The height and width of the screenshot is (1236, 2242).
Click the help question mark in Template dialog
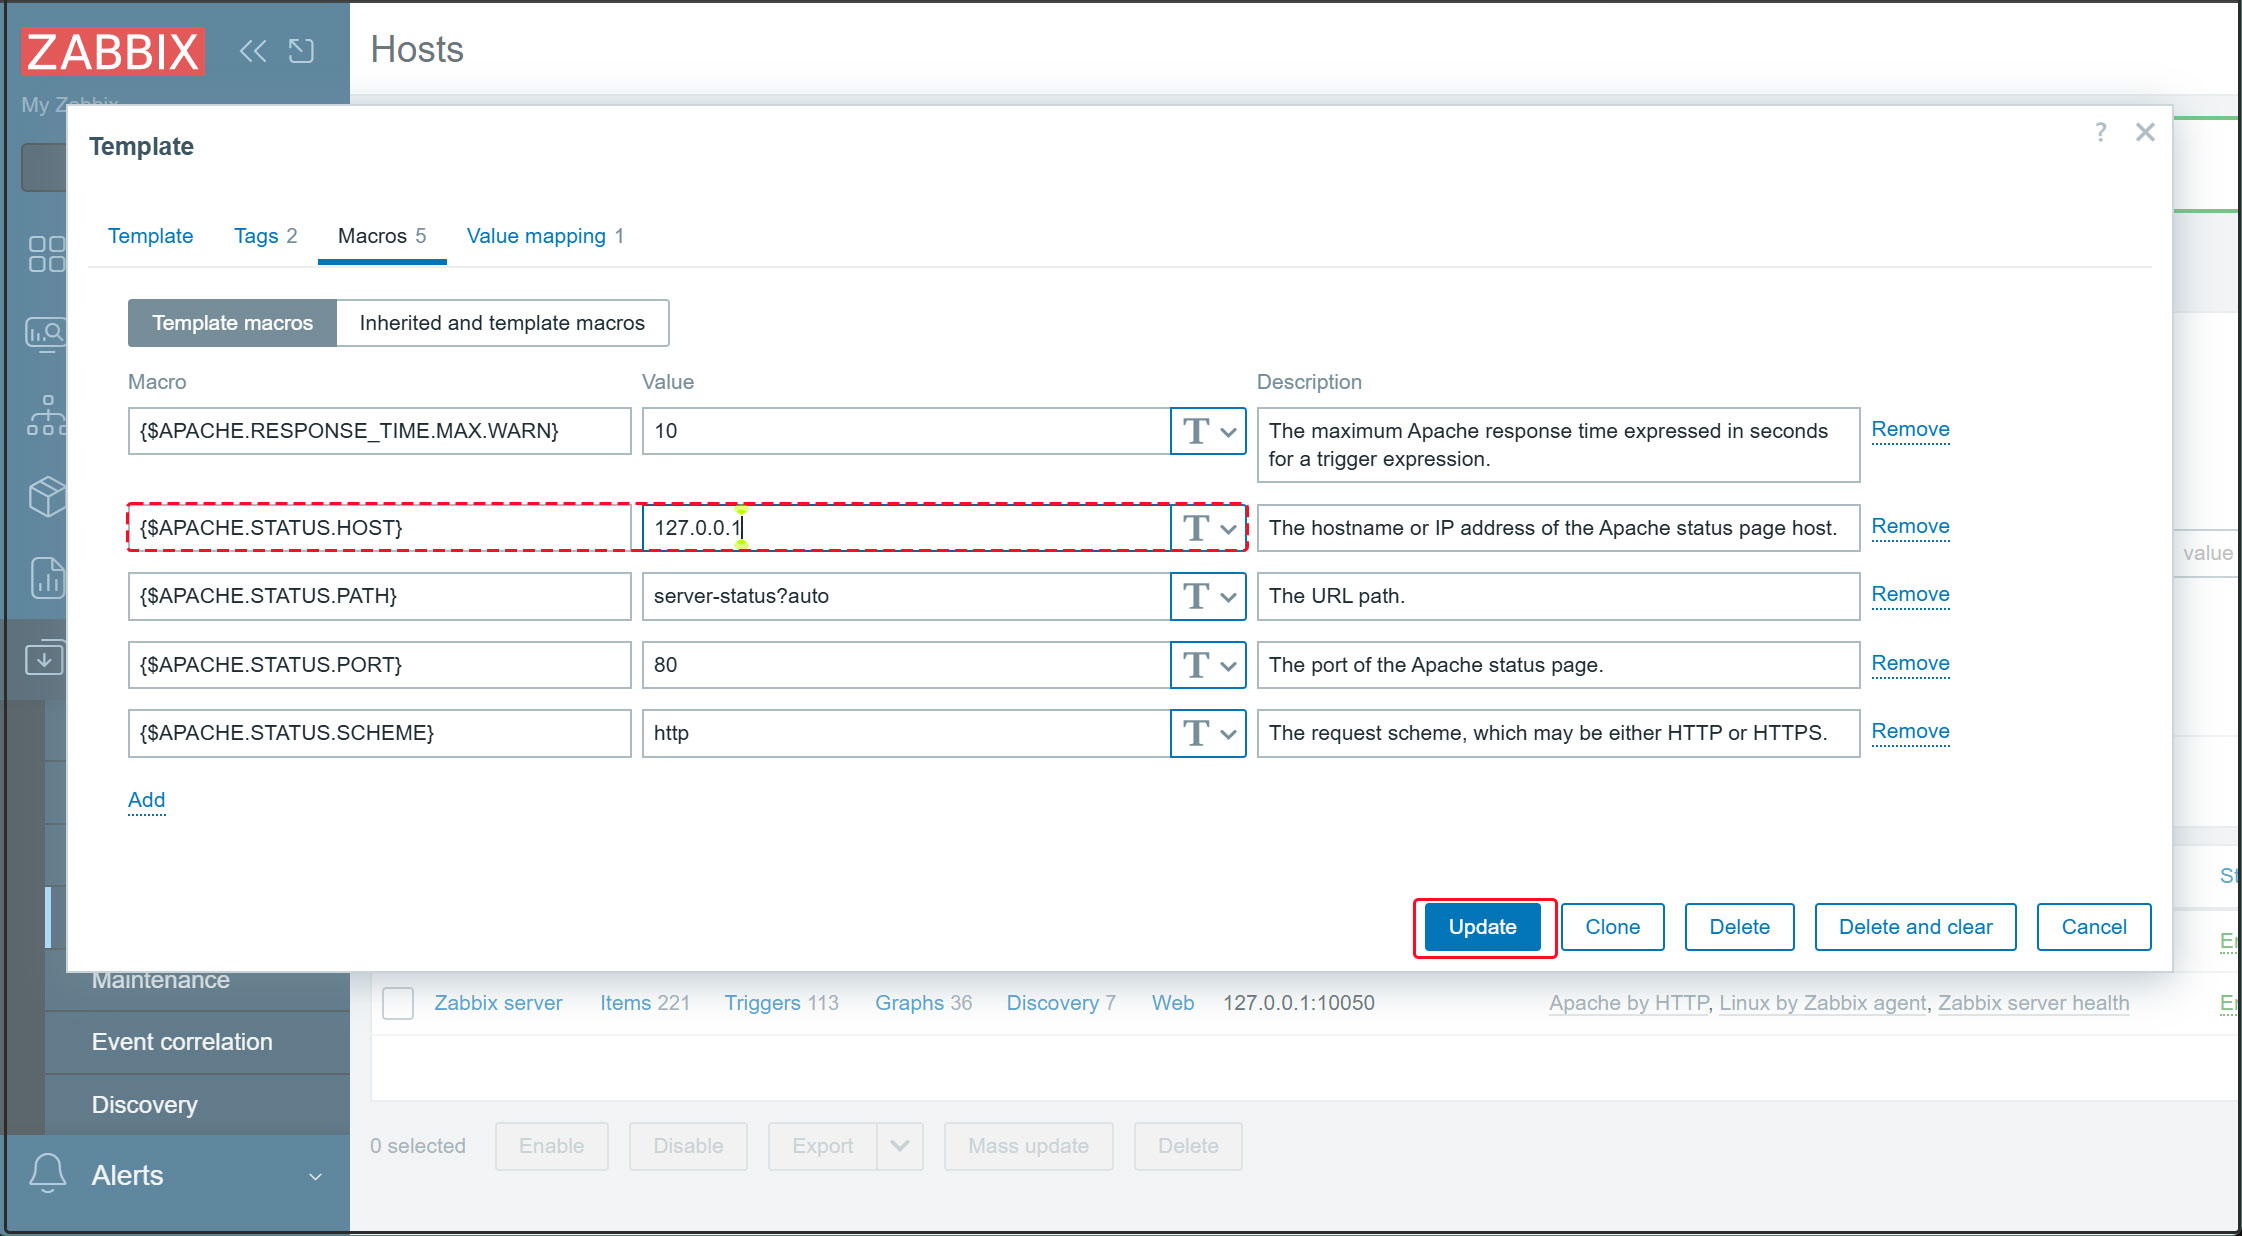pos(2100,132)
